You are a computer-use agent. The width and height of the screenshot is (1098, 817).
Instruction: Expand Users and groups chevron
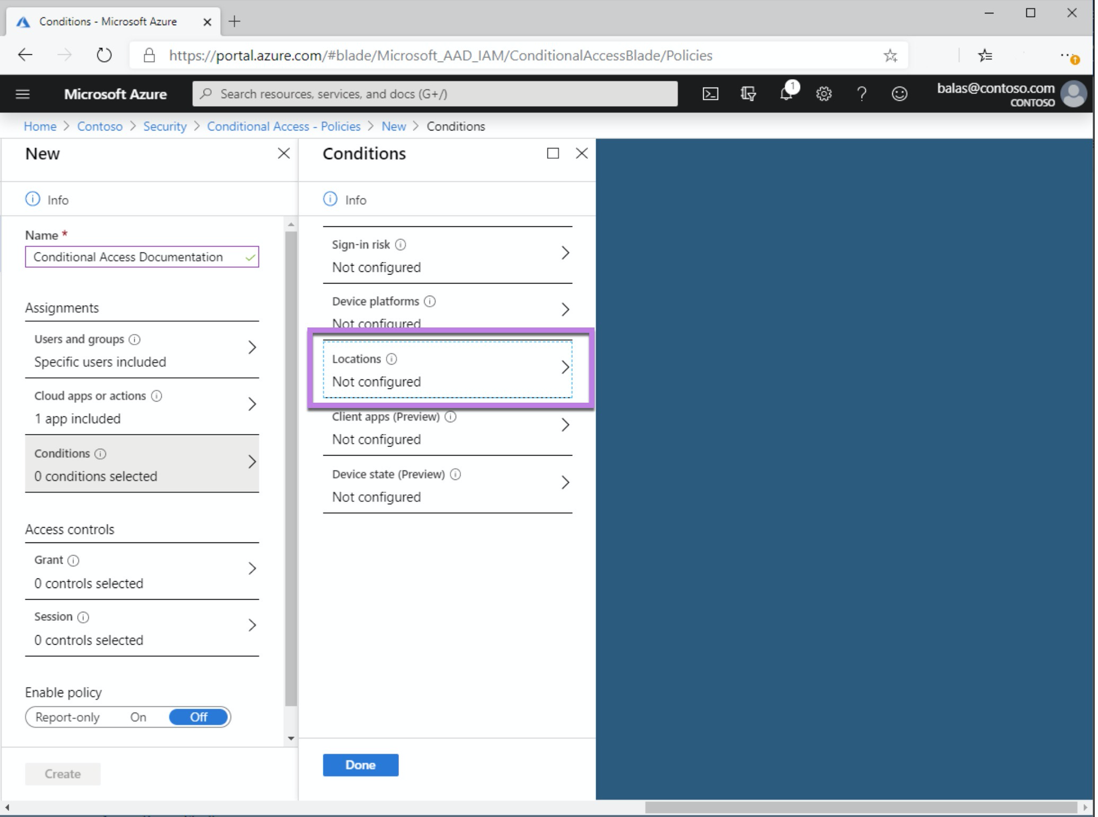(x=252, y=347)
